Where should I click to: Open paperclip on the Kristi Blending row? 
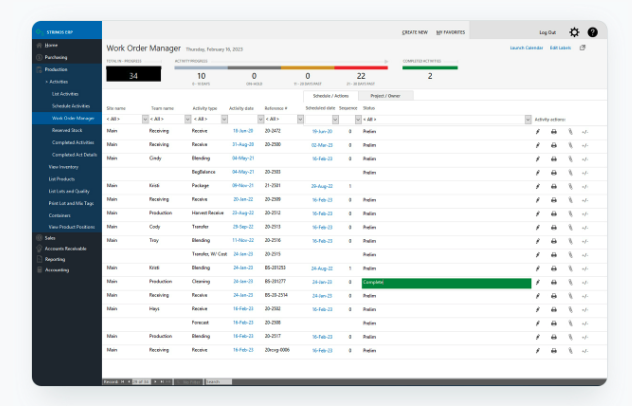(570, 269)
